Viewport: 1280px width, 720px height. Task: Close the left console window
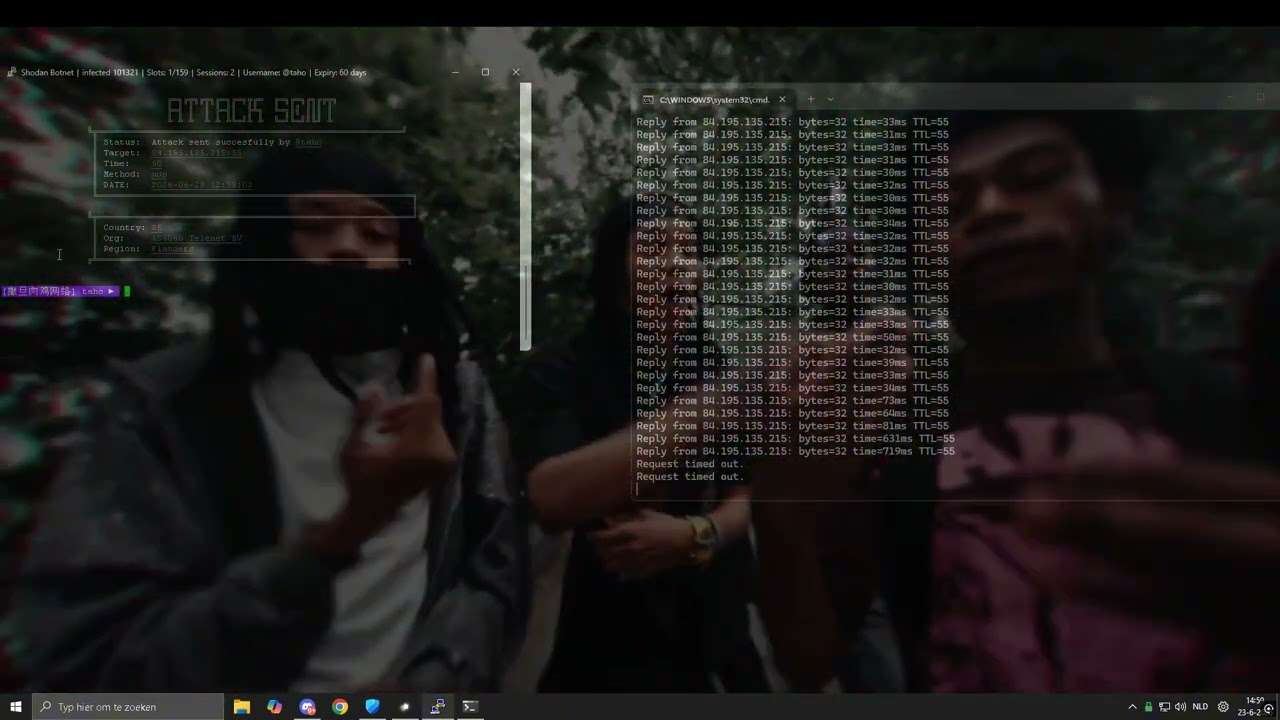[x=516, y=72]
